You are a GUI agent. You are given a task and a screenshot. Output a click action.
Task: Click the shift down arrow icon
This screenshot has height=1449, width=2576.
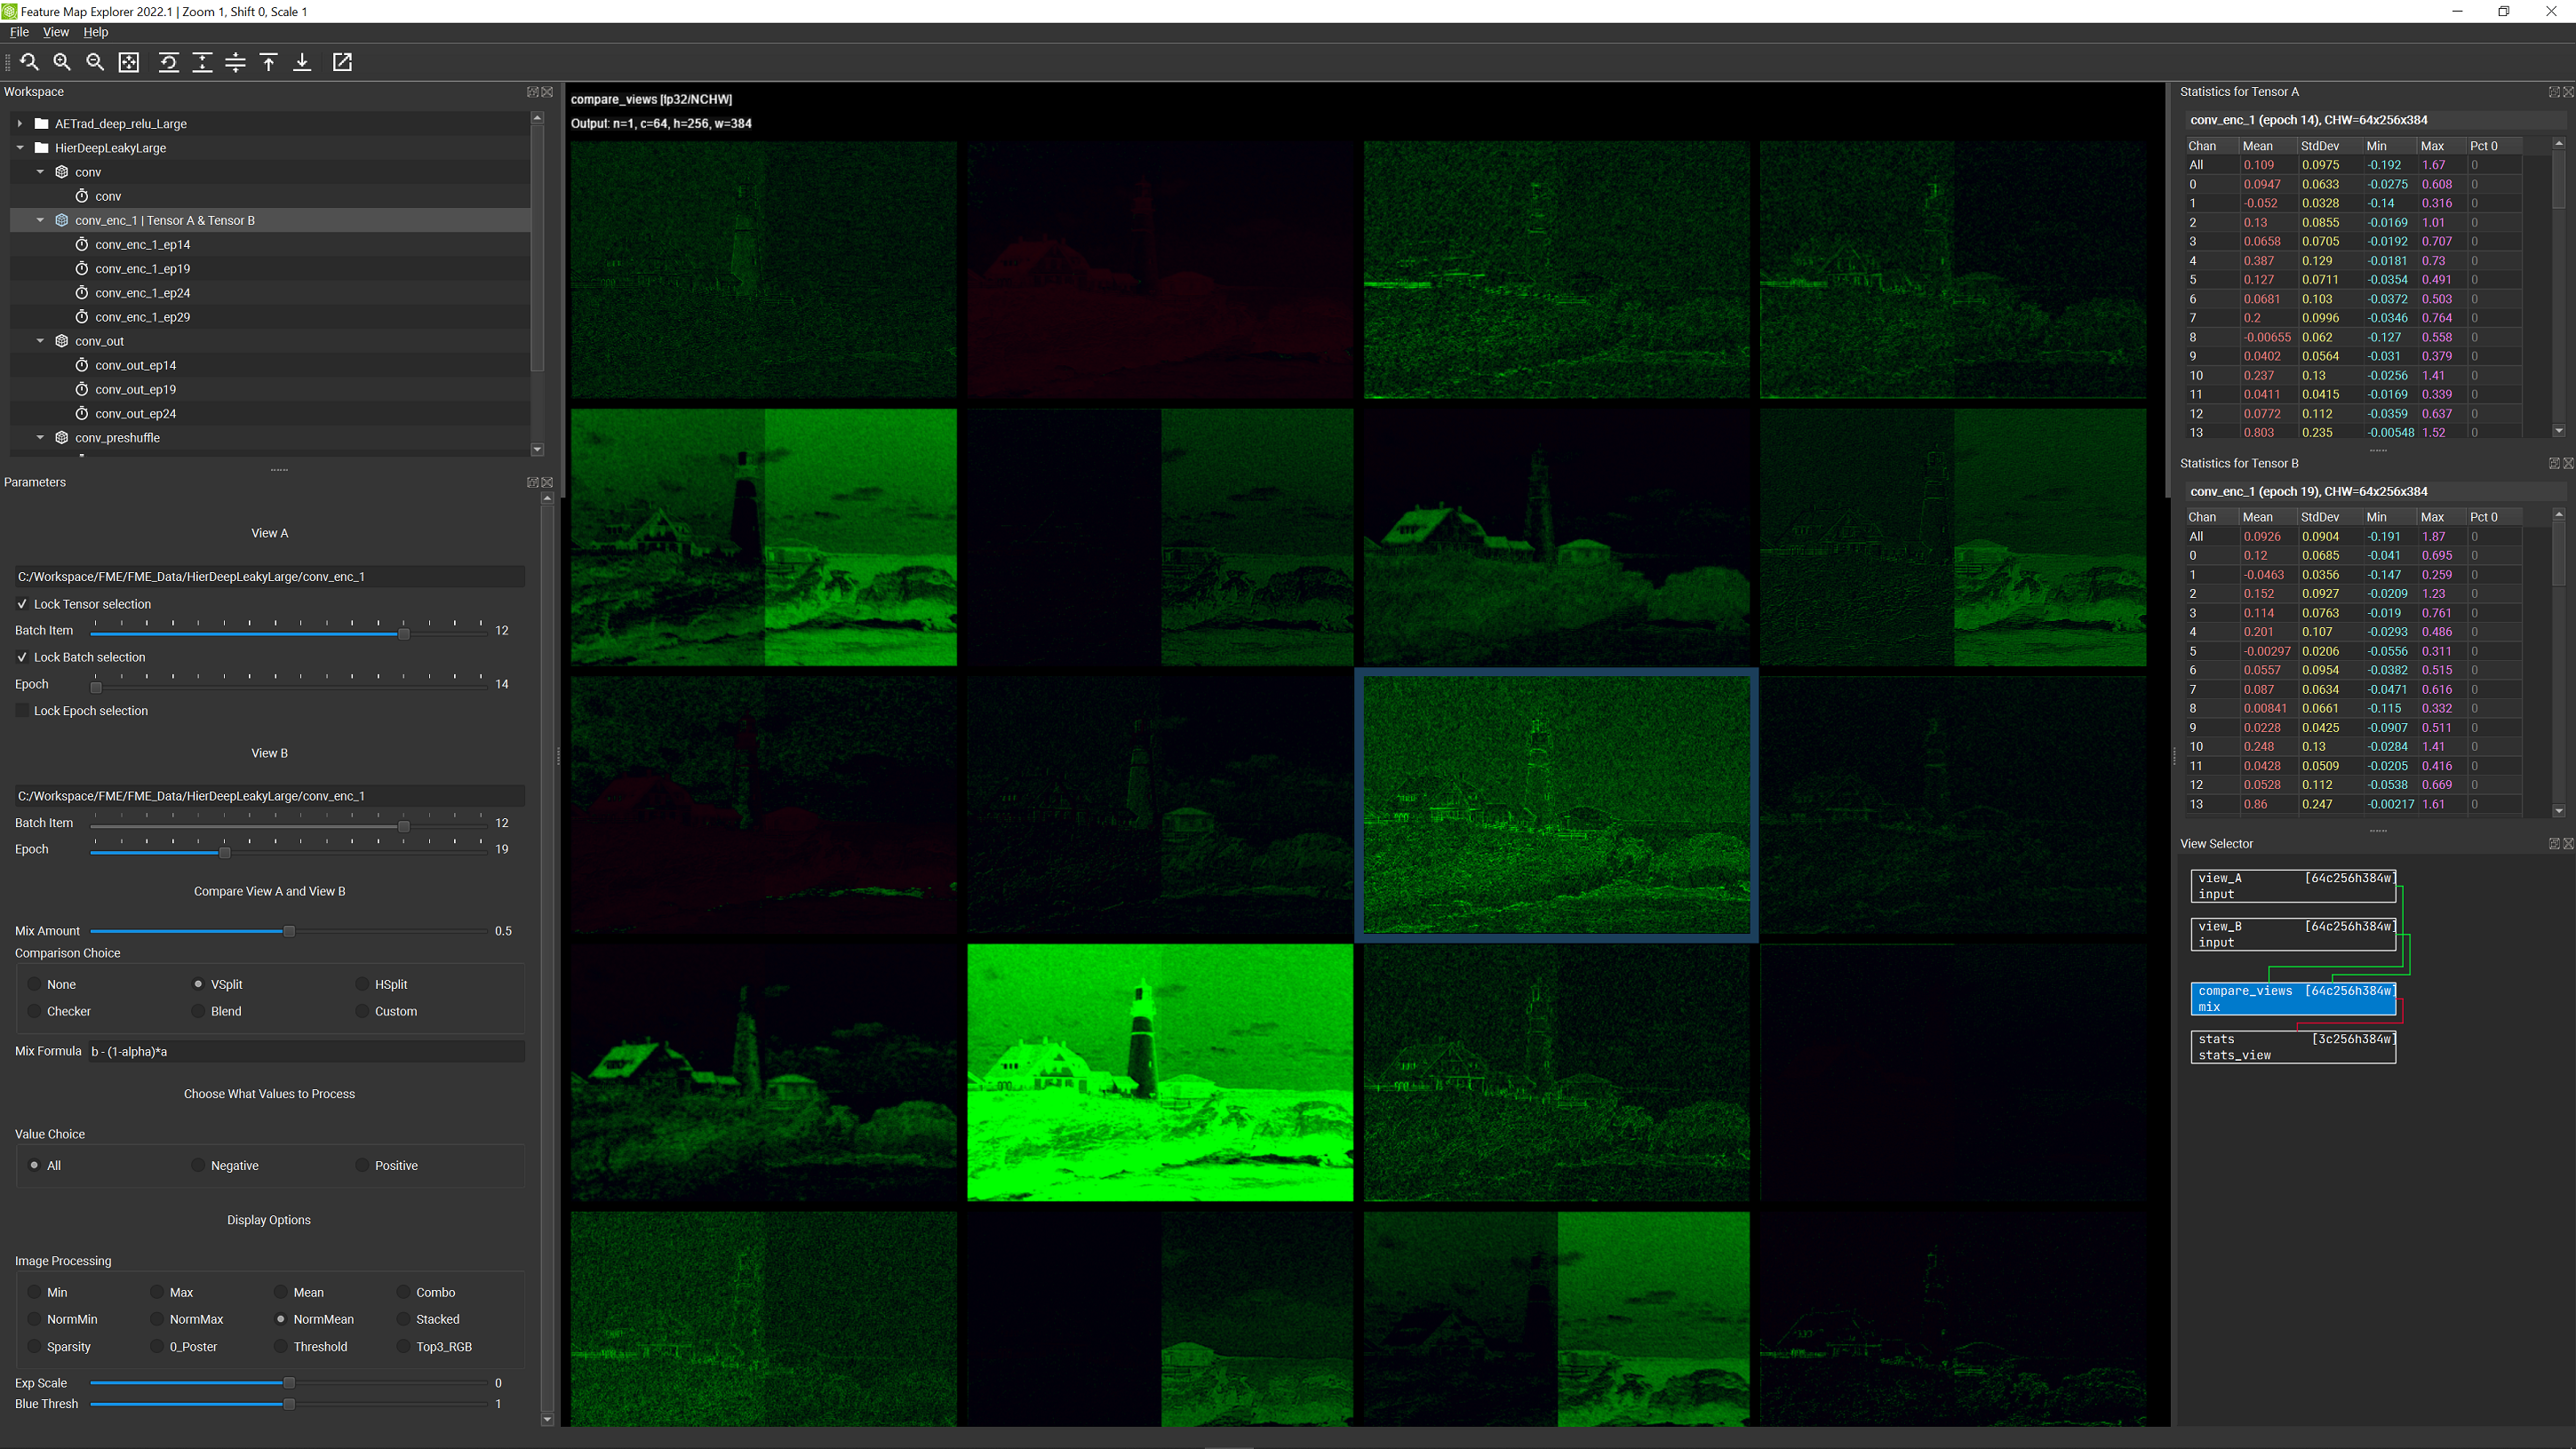click(302, 62)
